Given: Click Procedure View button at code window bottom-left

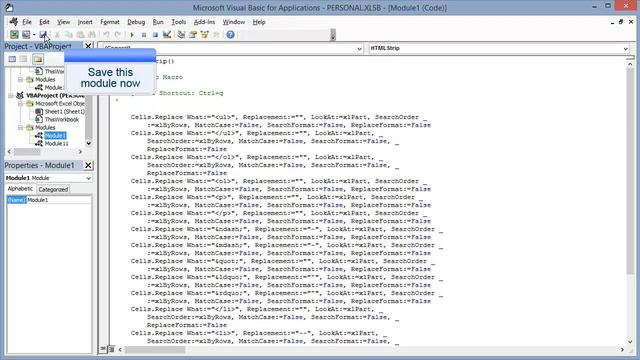Looking at the screenshot, I should point(103,349).
